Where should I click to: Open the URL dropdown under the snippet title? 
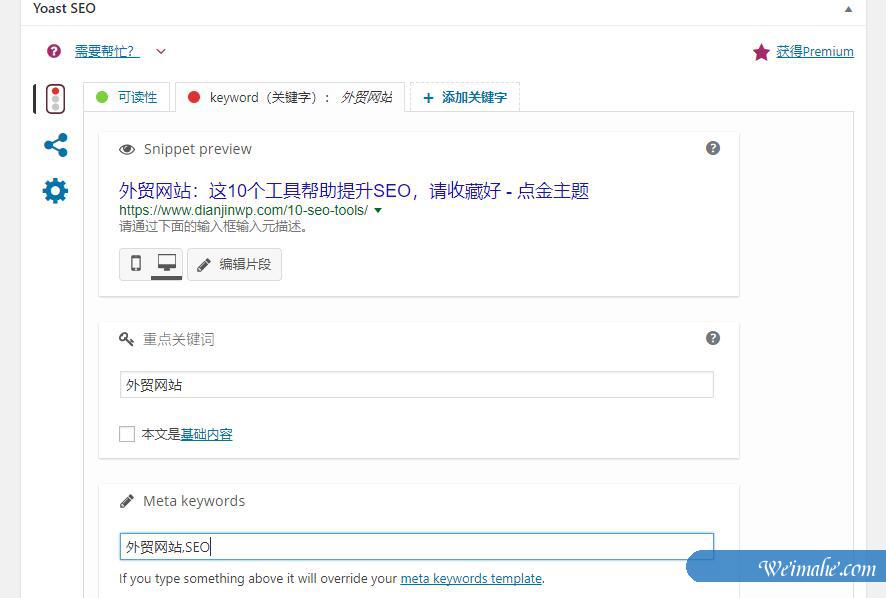pyautogui.click(x=376, y=212)
